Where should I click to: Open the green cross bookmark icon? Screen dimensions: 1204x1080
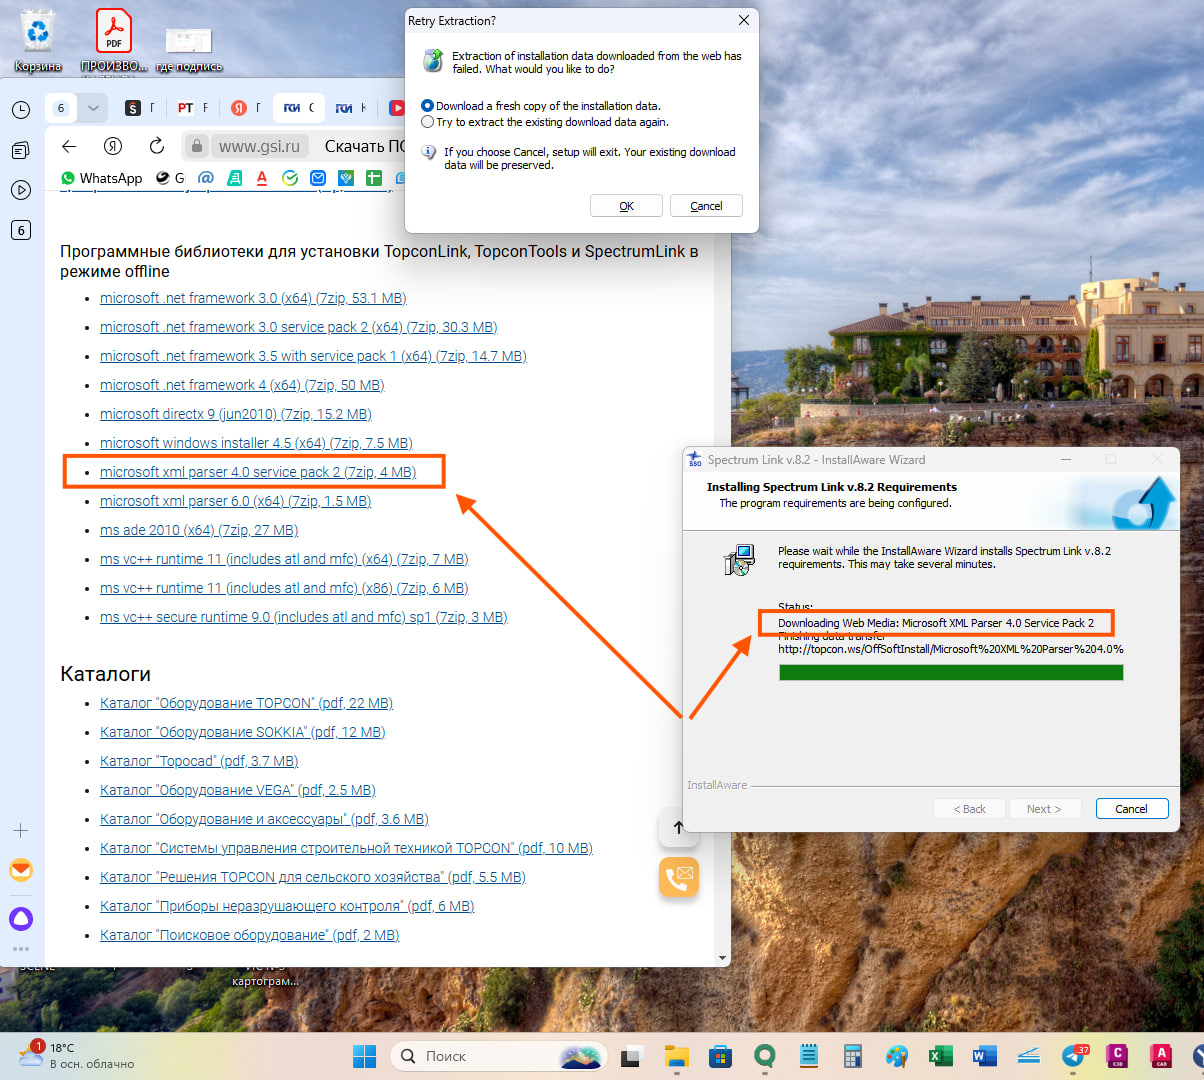pyautogui.click(x=374, y=178)
